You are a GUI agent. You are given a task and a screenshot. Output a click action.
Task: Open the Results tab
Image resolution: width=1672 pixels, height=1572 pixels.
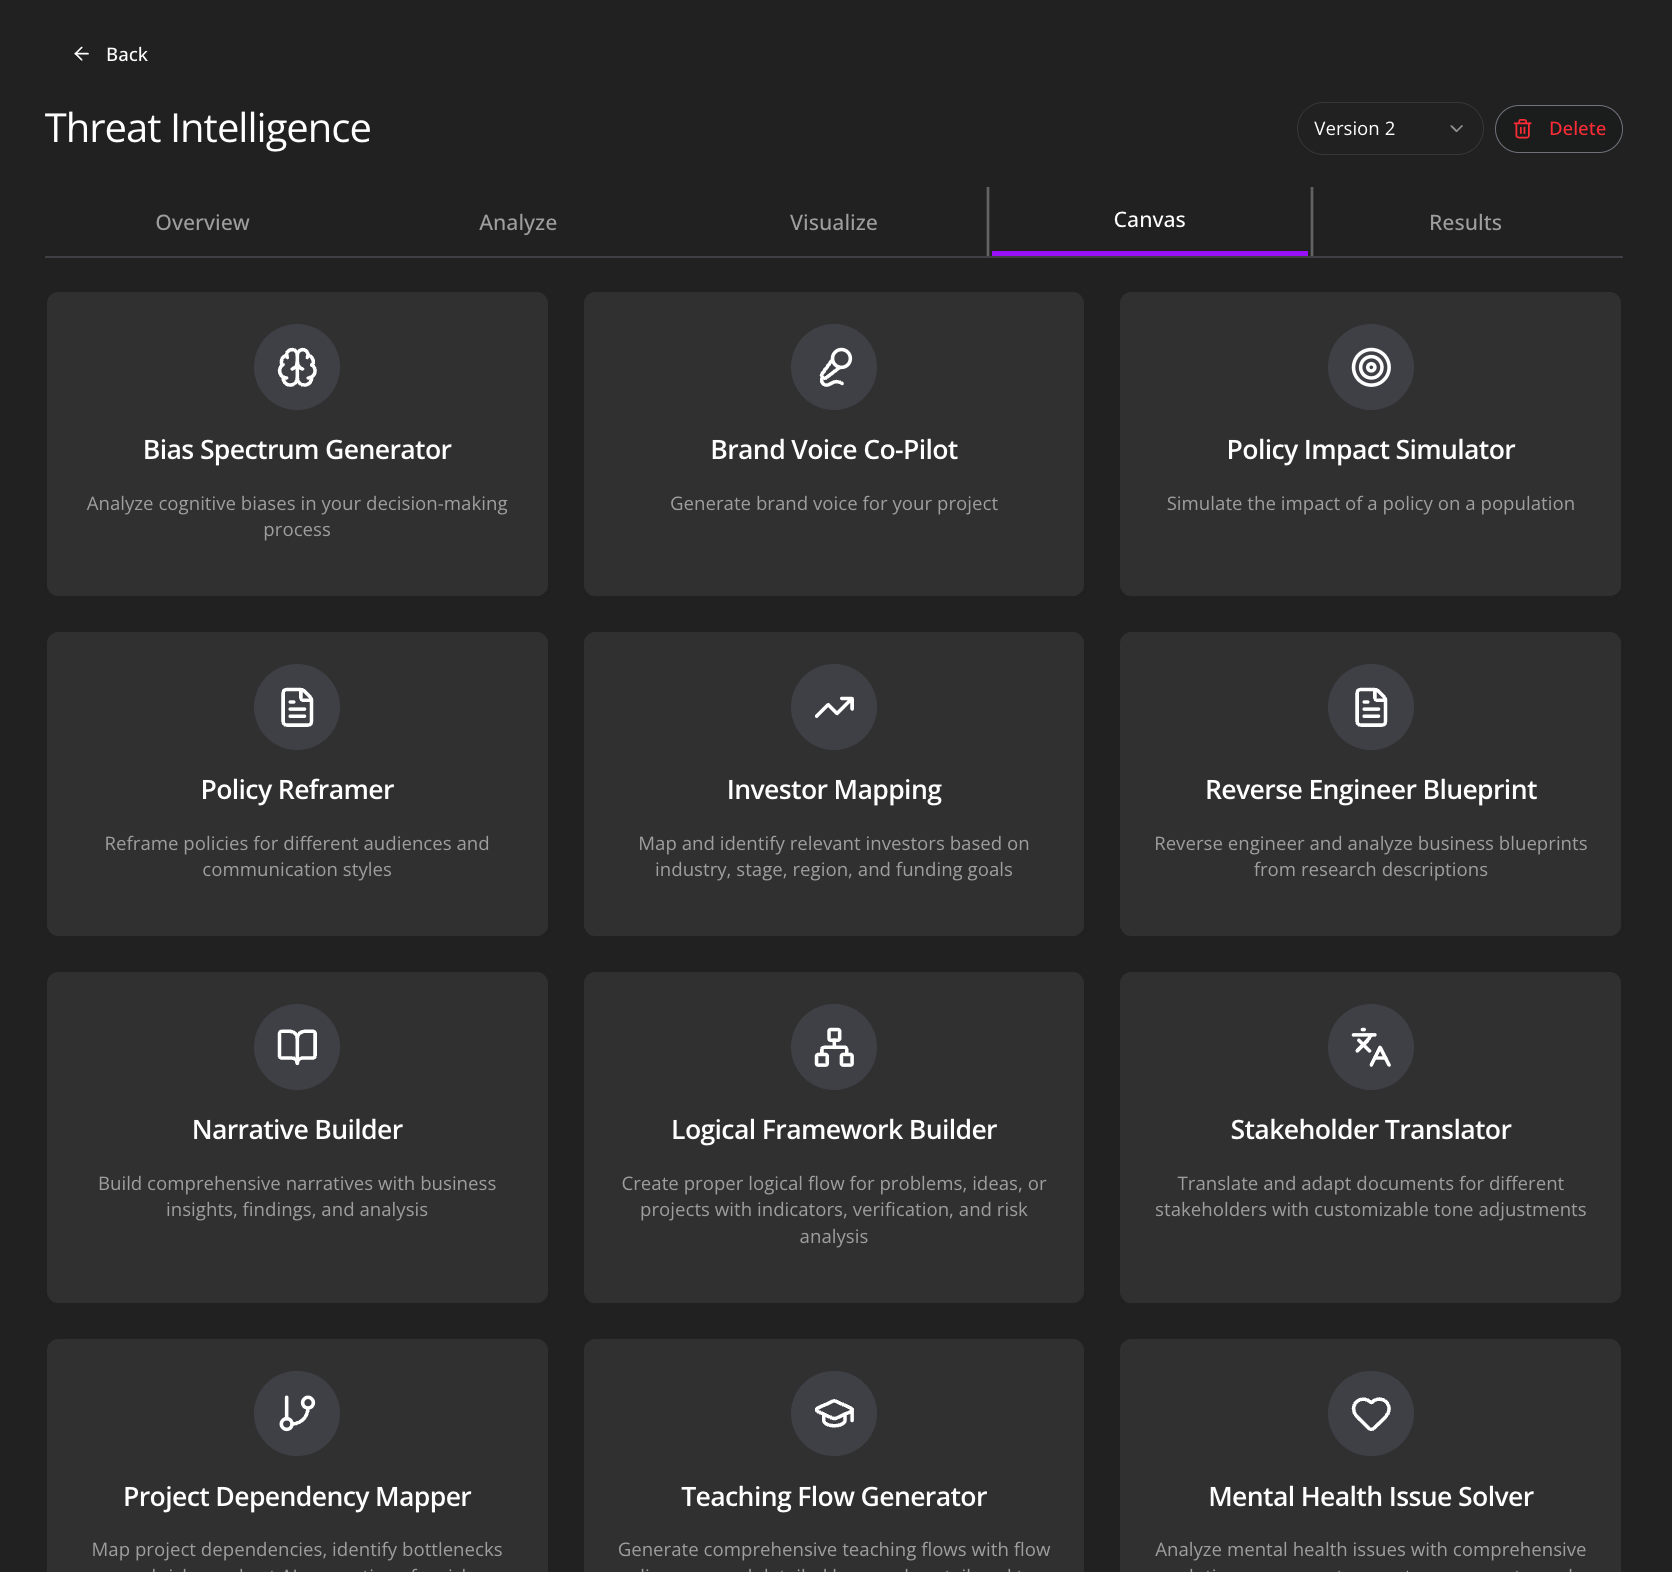pyautogui.click(x=1465, y=221)
